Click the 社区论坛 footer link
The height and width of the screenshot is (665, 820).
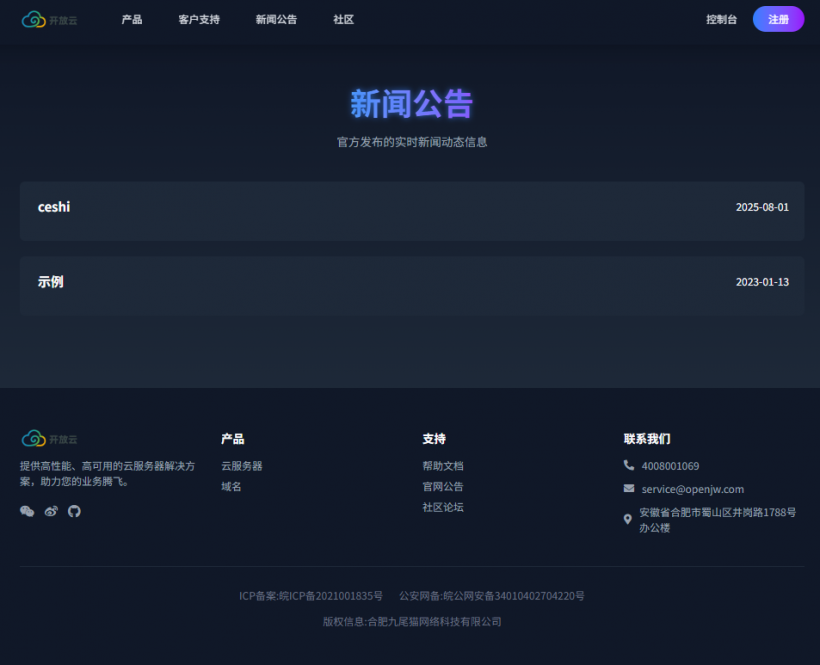click(443, 507)
